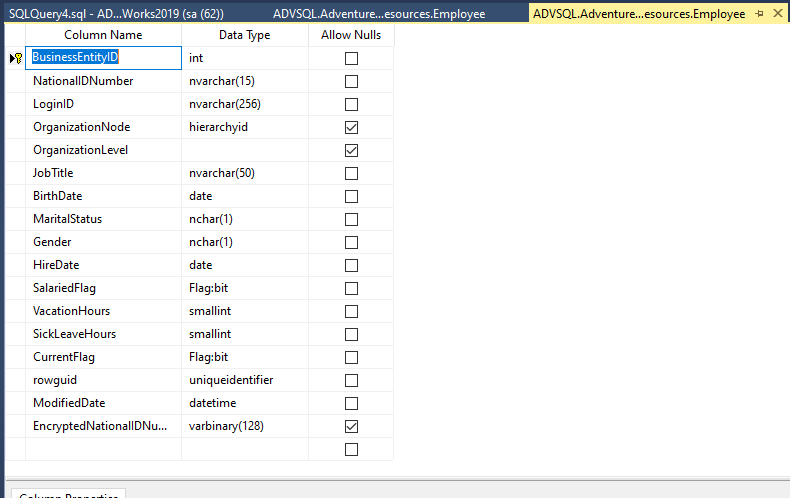This screenshot has width=790, height=498.
Task: Edit the BusinessEntityID column name field
Action: (x=103, y=58)
